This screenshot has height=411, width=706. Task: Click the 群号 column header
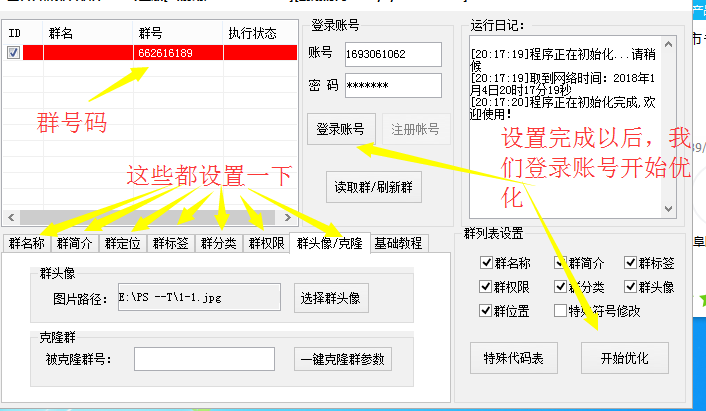pos(178,33)
